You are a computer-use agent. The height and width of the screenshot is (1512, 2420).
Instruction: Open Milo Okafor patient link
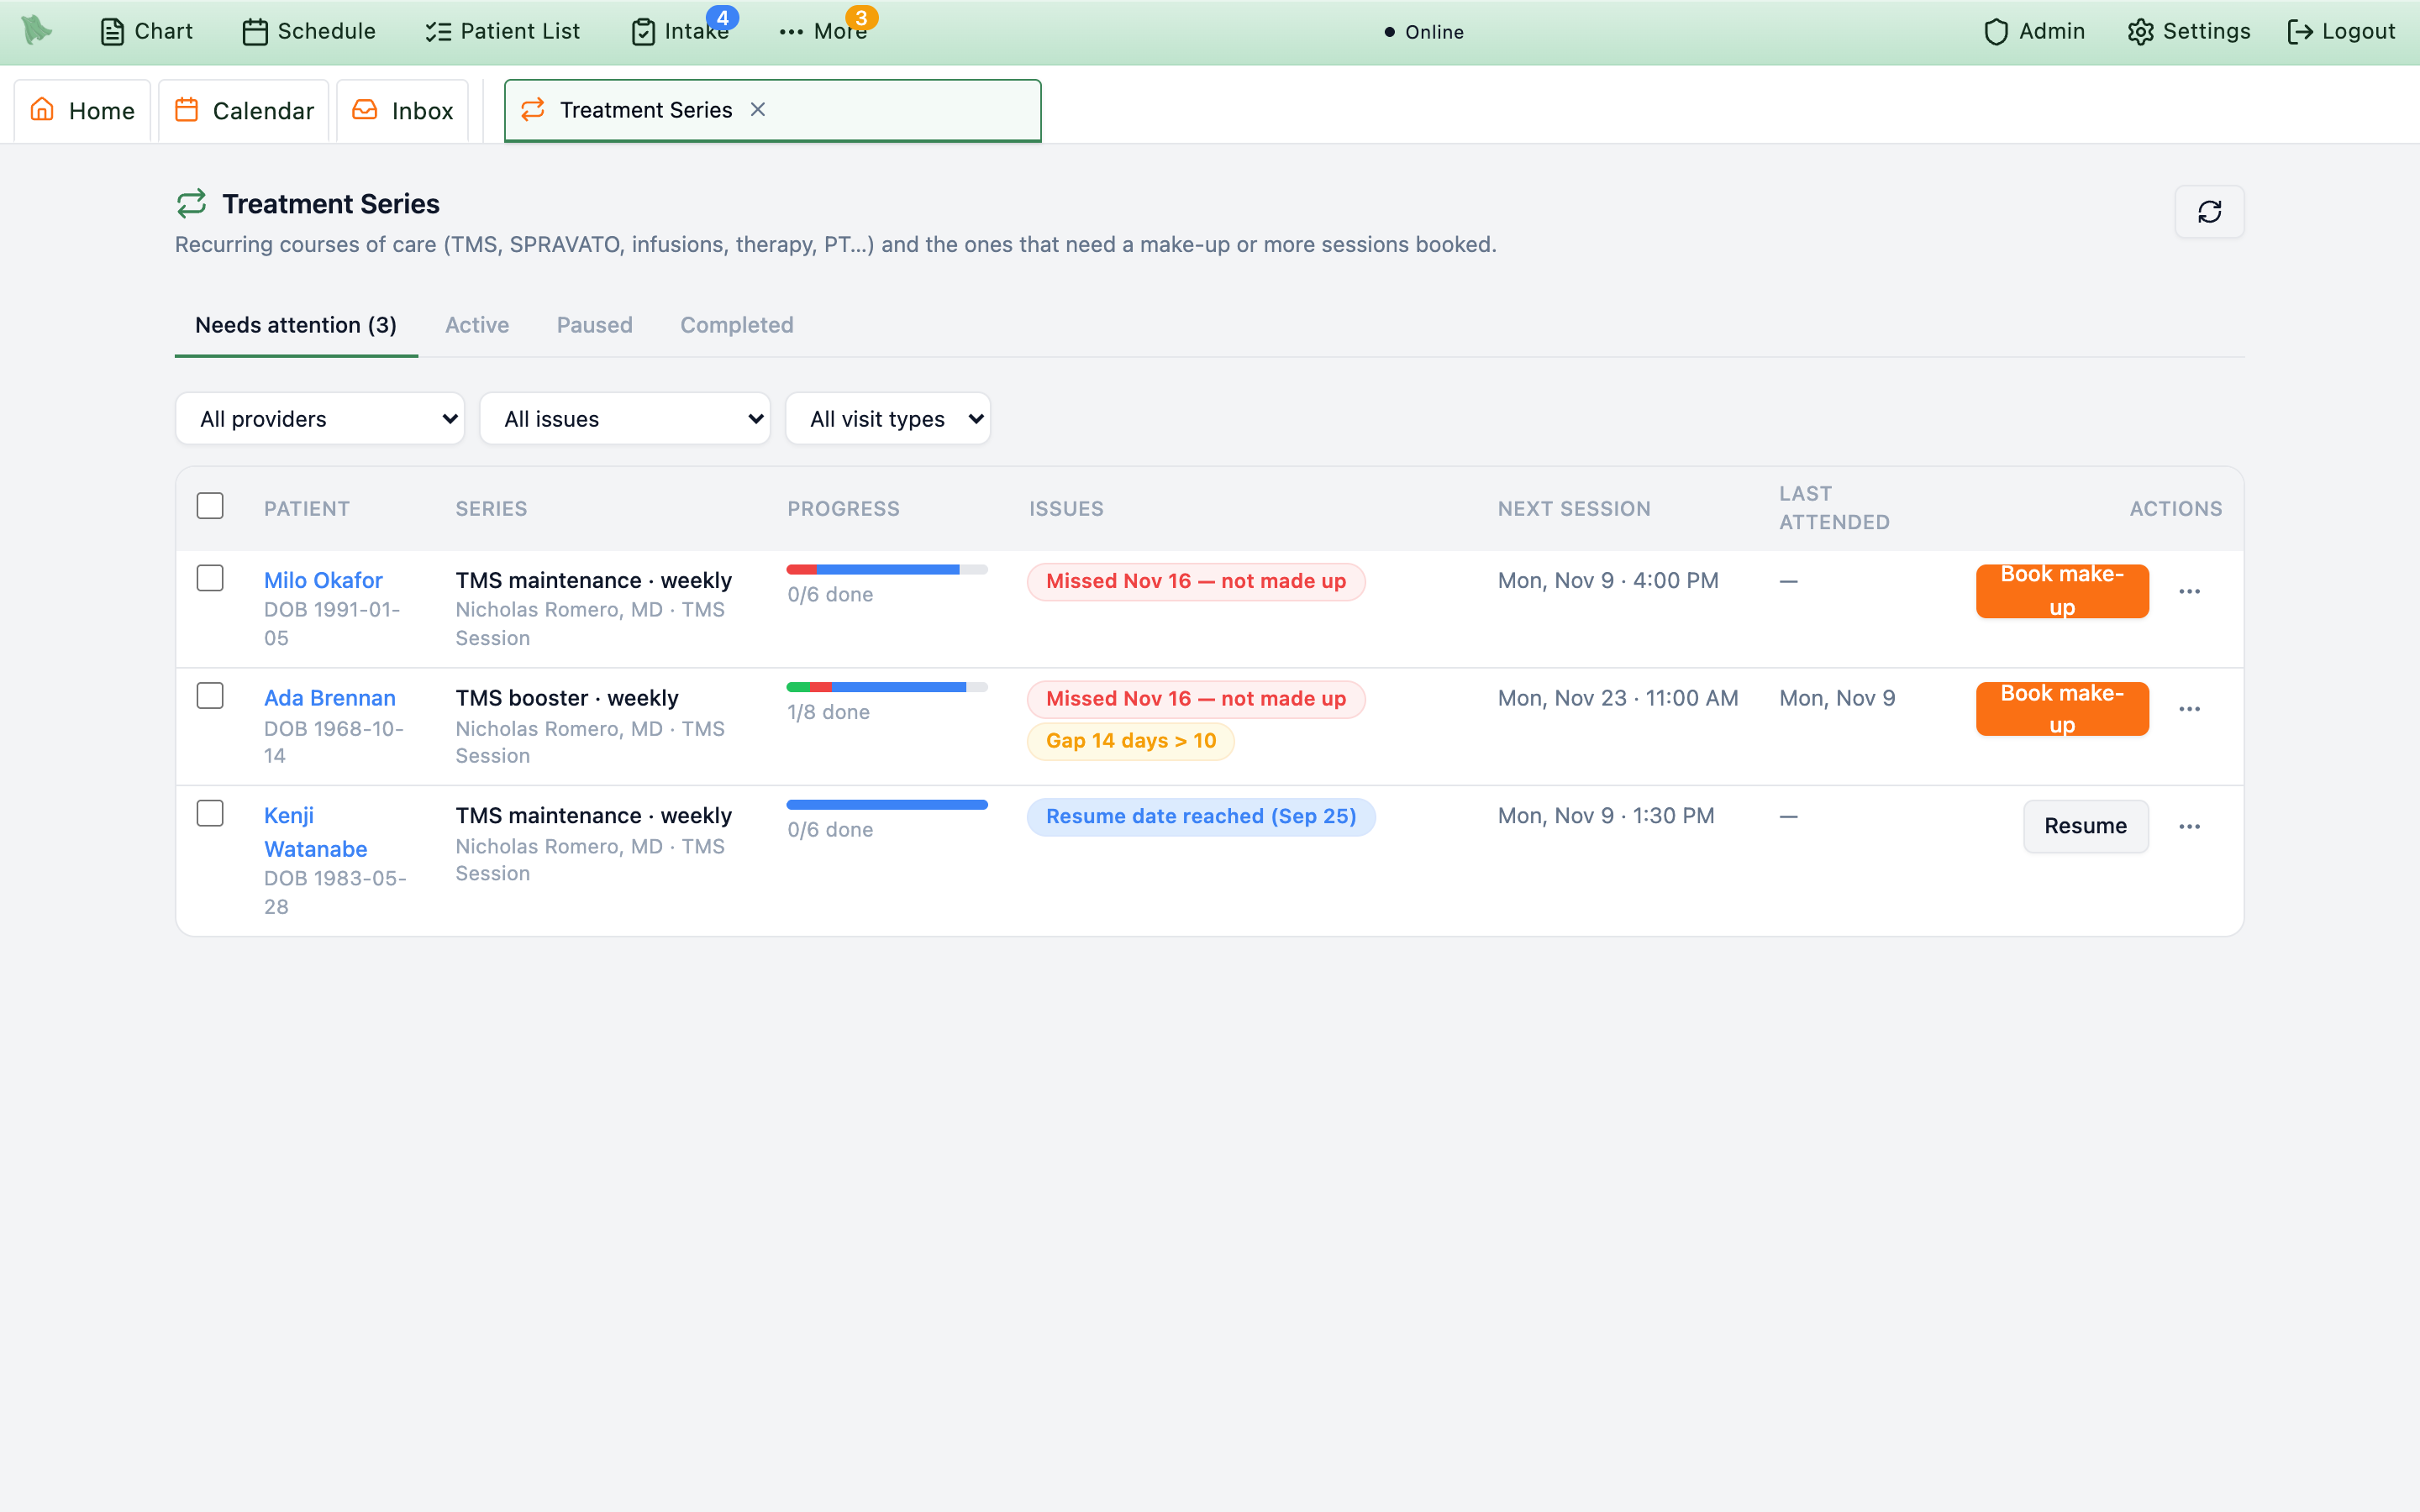pyautogui.click(x=323, y=580)
